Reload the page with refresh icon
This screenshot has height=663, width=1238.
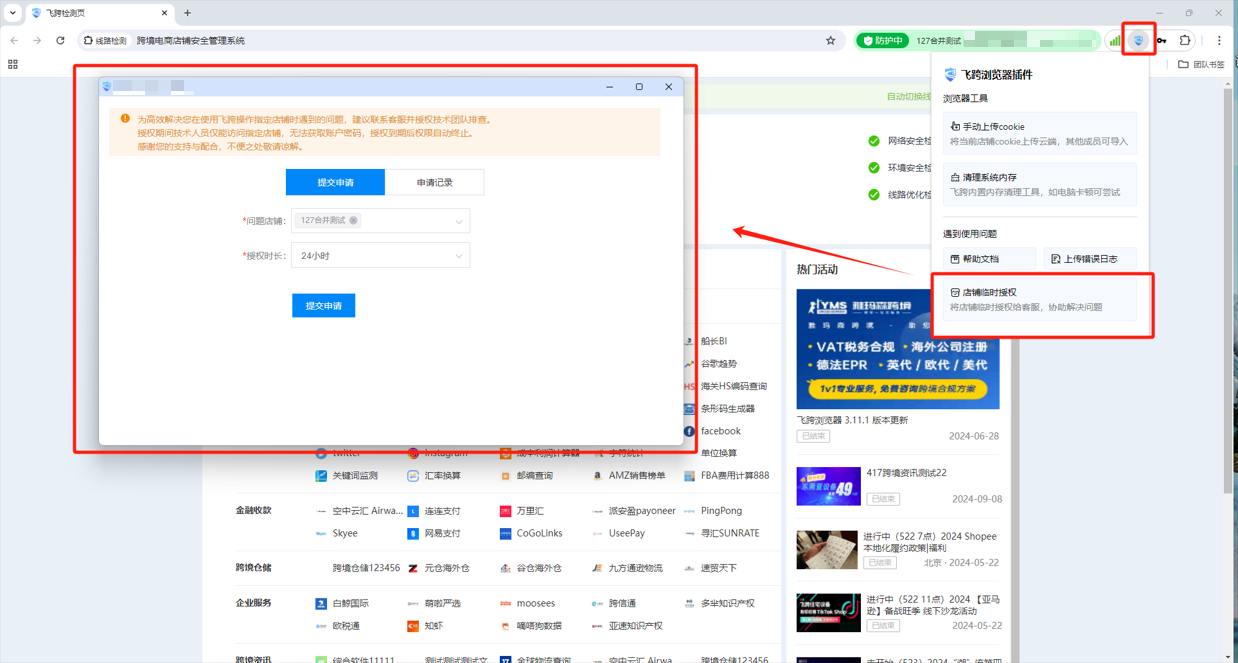point(60,41)
